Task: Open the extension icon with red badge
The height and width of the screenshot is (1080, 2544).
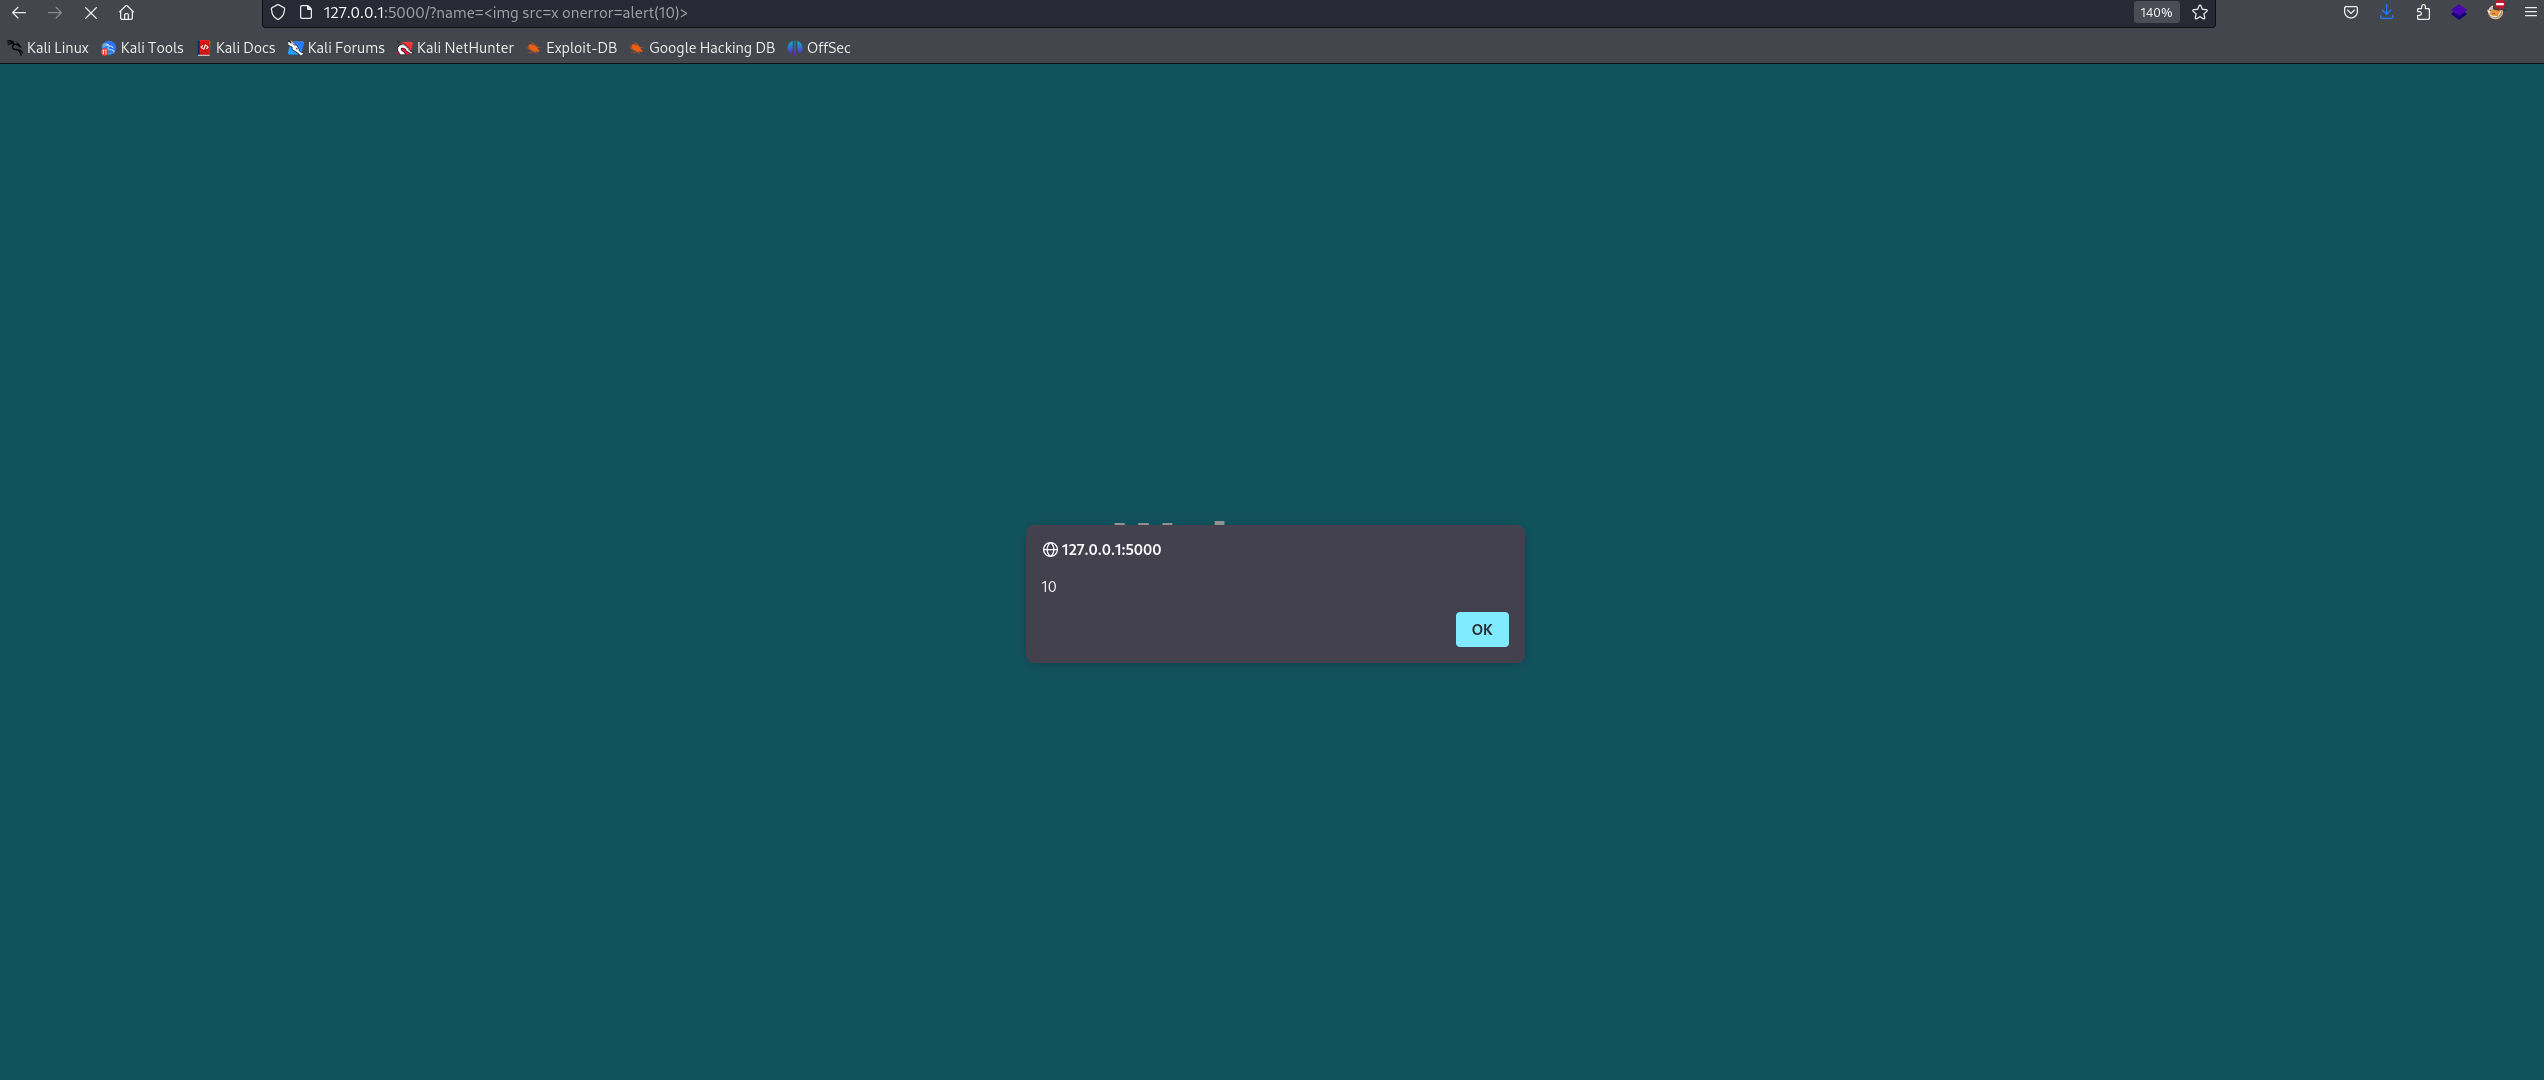Action: click(x=2495, y=12)
